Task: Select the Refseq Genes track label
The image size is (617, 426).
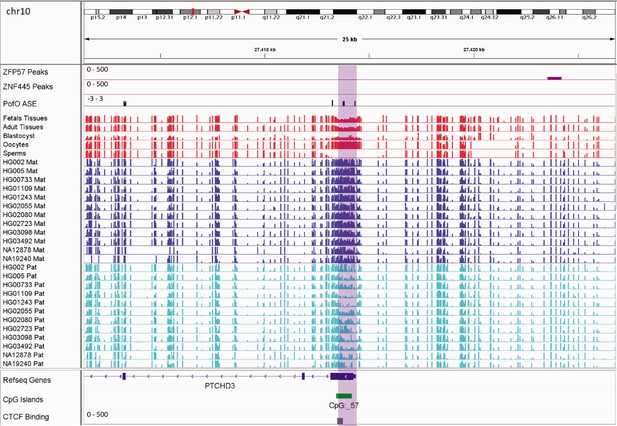Action: click(x=27, y=380)
